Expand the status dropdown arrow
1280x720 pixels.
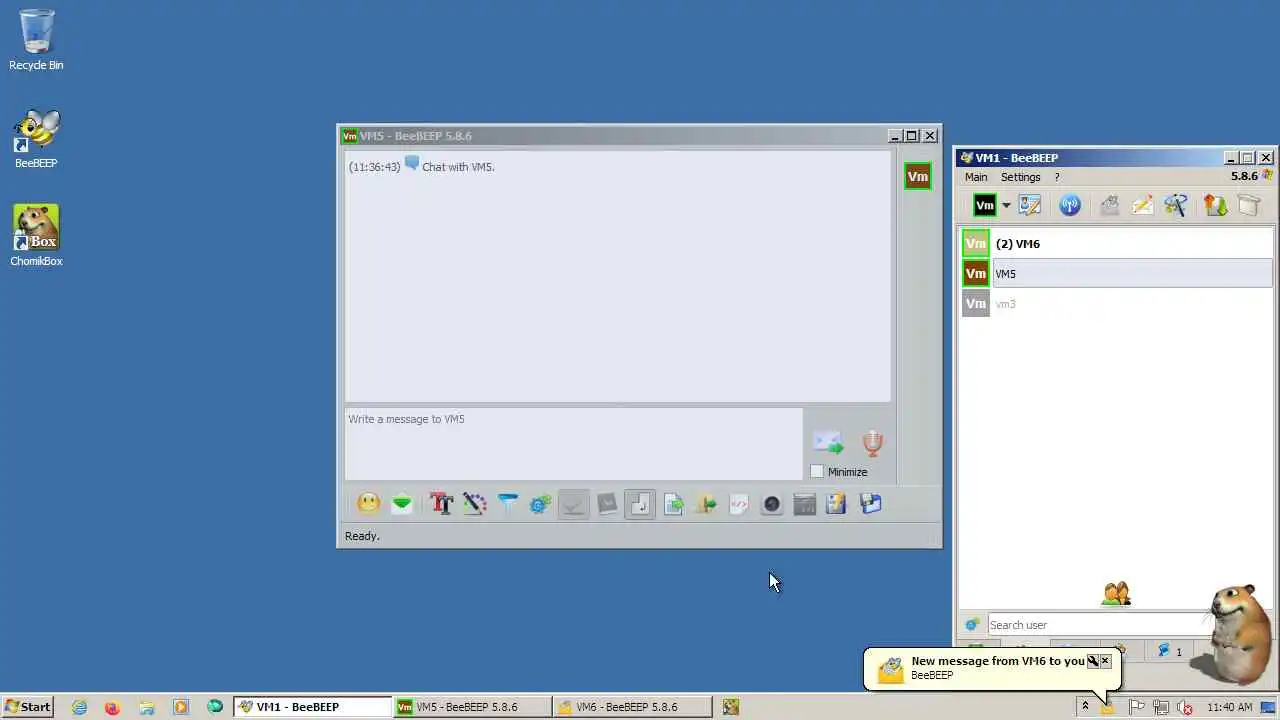pyautogui.click(x=1006, y=206)
